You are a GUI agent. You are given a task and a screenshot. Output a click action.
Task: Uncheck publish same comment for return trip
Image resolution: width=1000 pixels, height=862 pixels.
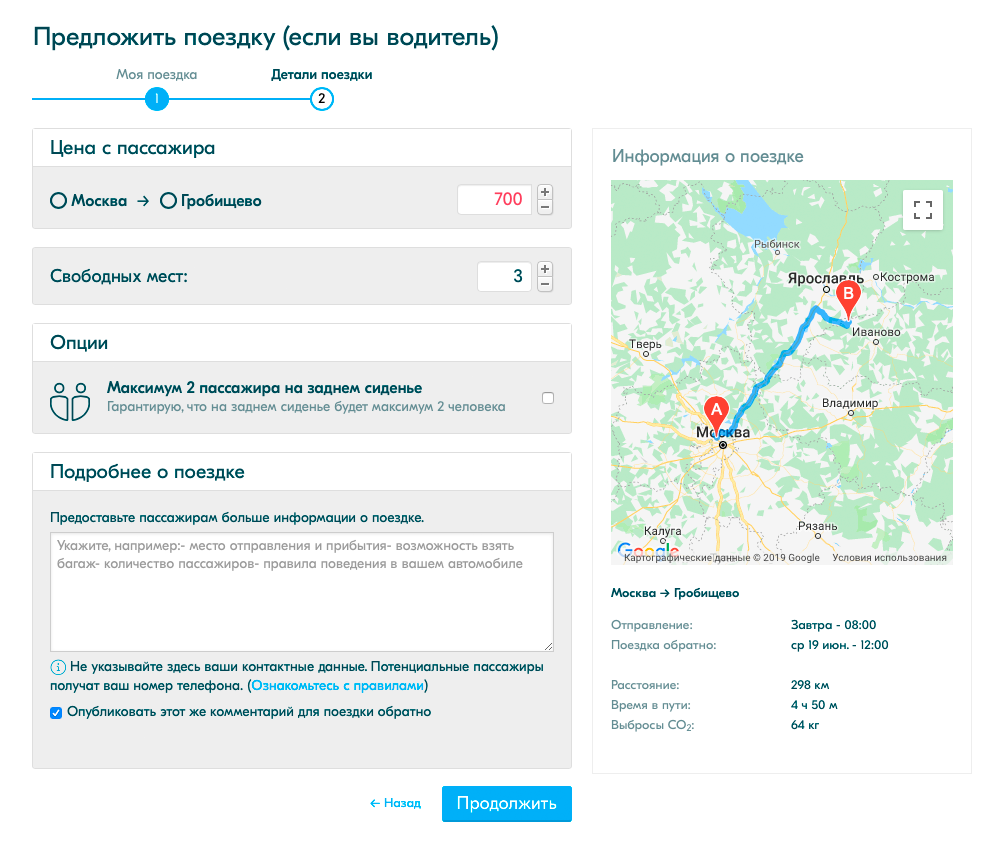56,713
